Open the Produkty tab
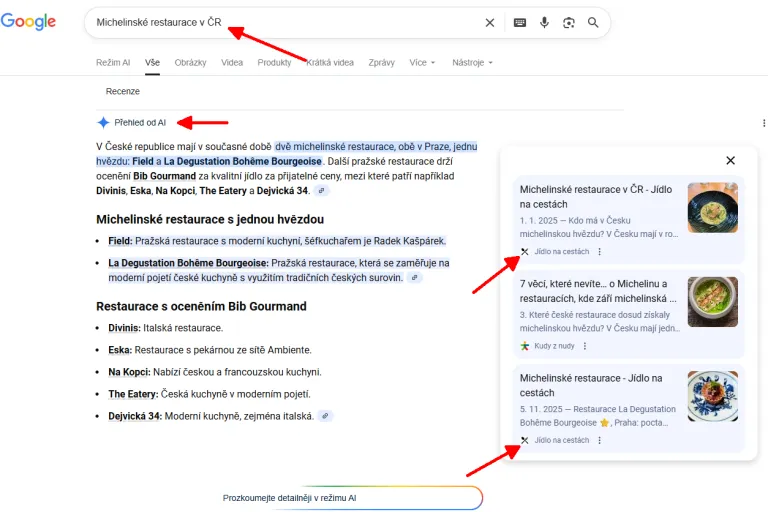Image resolution: width=768 pixels, height=512 pixels. tap(274, 63)
